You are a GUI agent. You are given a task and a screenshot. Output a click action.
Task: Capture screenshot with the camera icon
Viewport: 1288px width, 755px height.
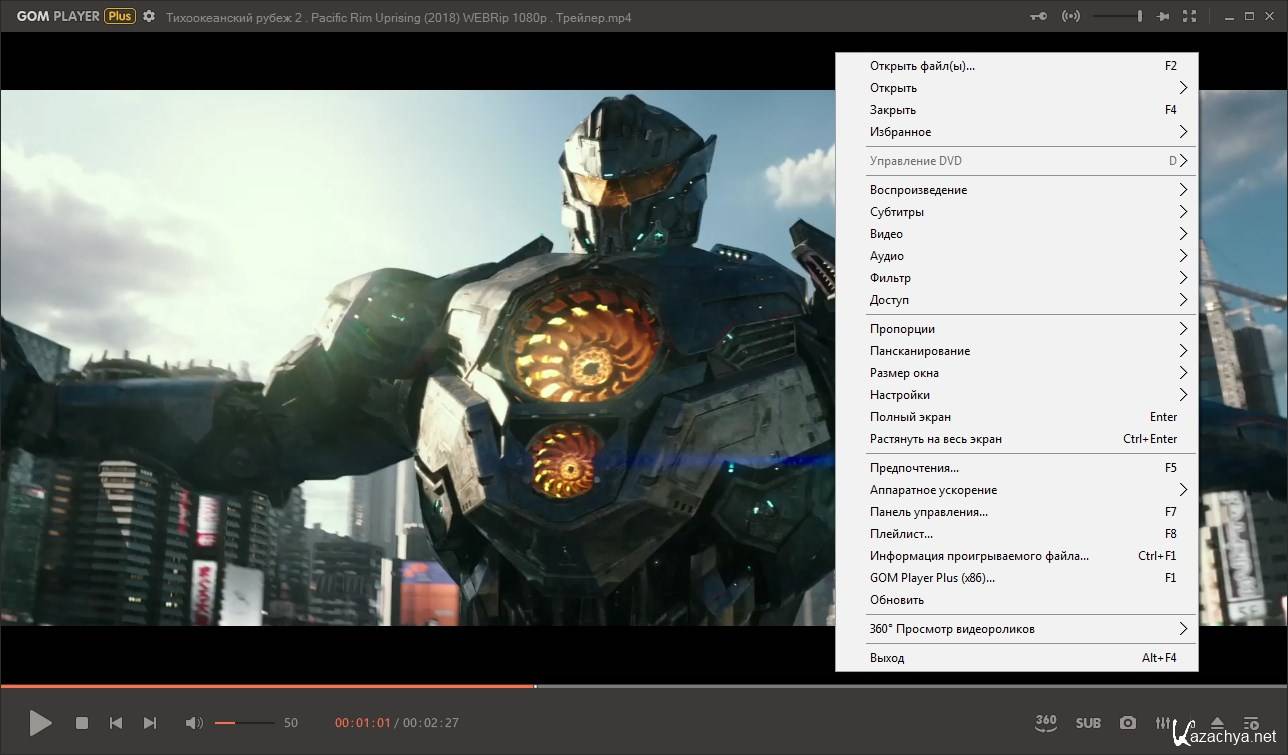pos(1128,723)
